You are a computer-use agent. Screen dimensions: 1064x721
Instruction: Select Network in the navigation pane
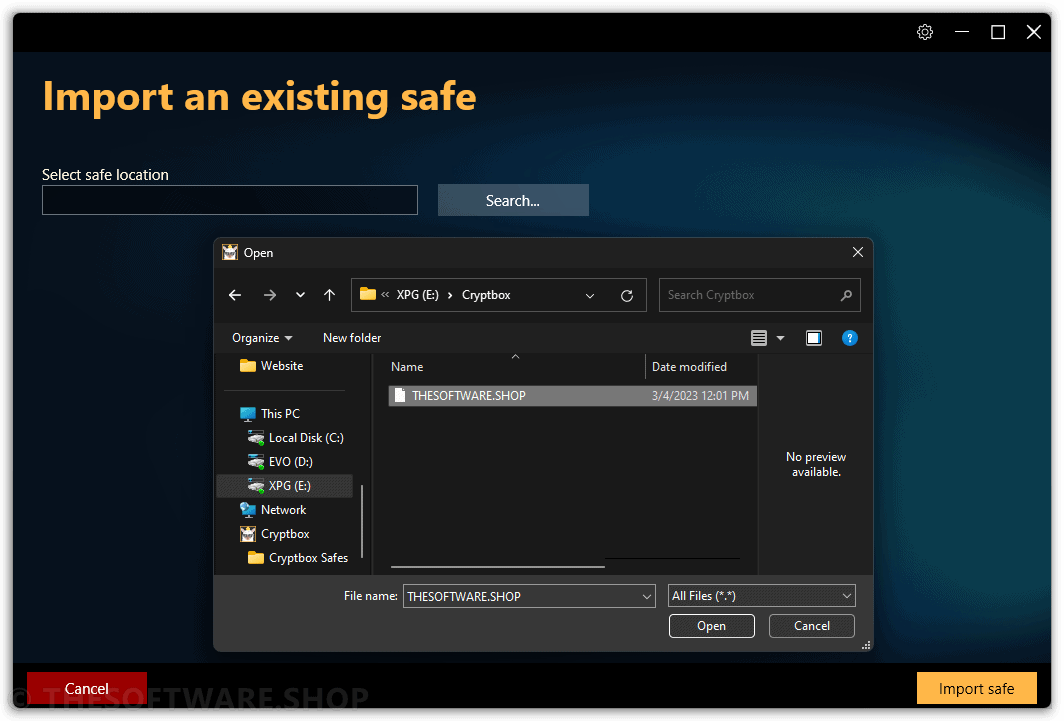[x=273, y=510]
